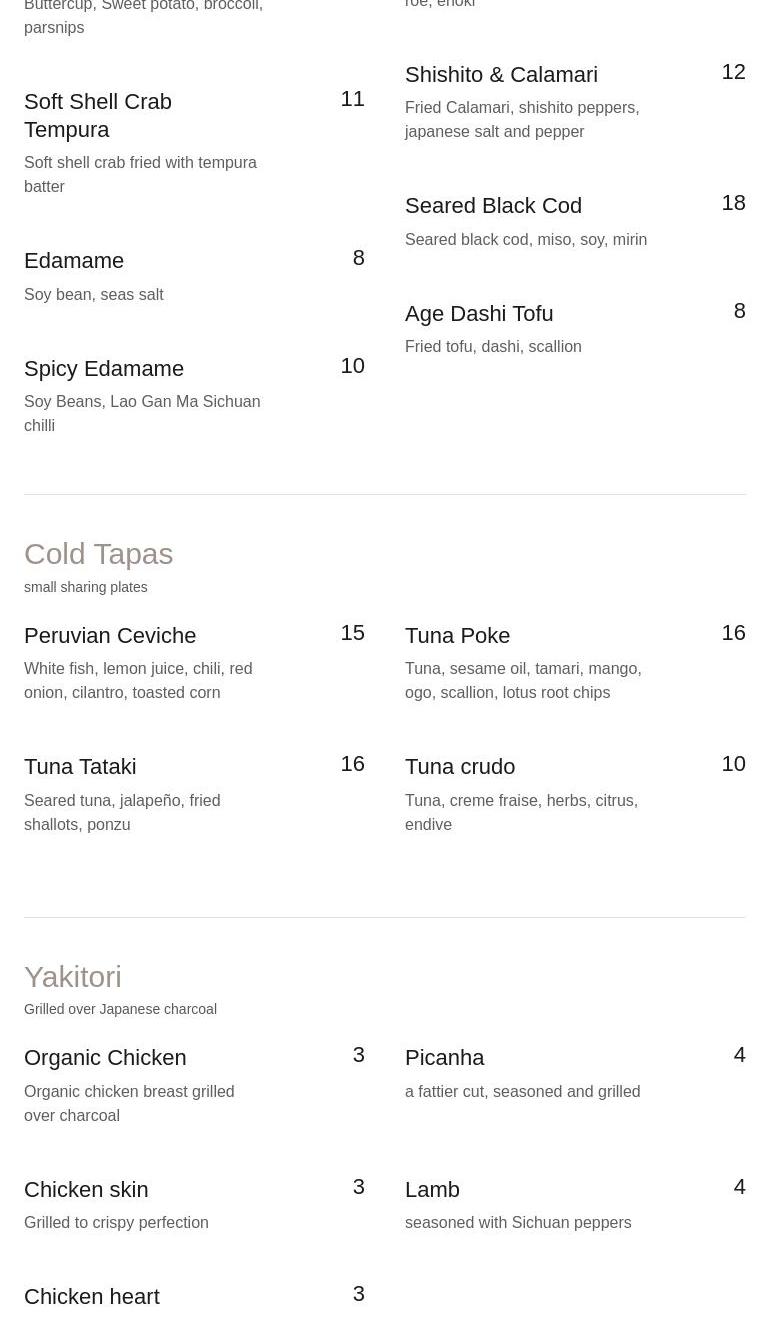Click the Cold Tapas section heading
Screen dimensions: 770x1317
[98, 554]
